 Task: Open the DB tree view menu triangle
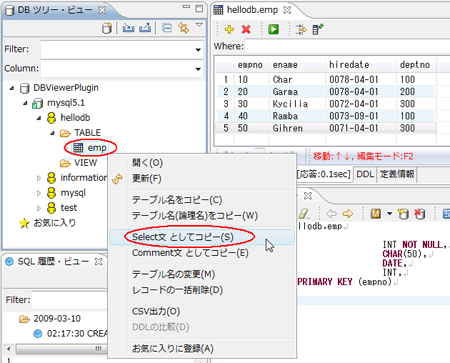[x=199, y=25]
